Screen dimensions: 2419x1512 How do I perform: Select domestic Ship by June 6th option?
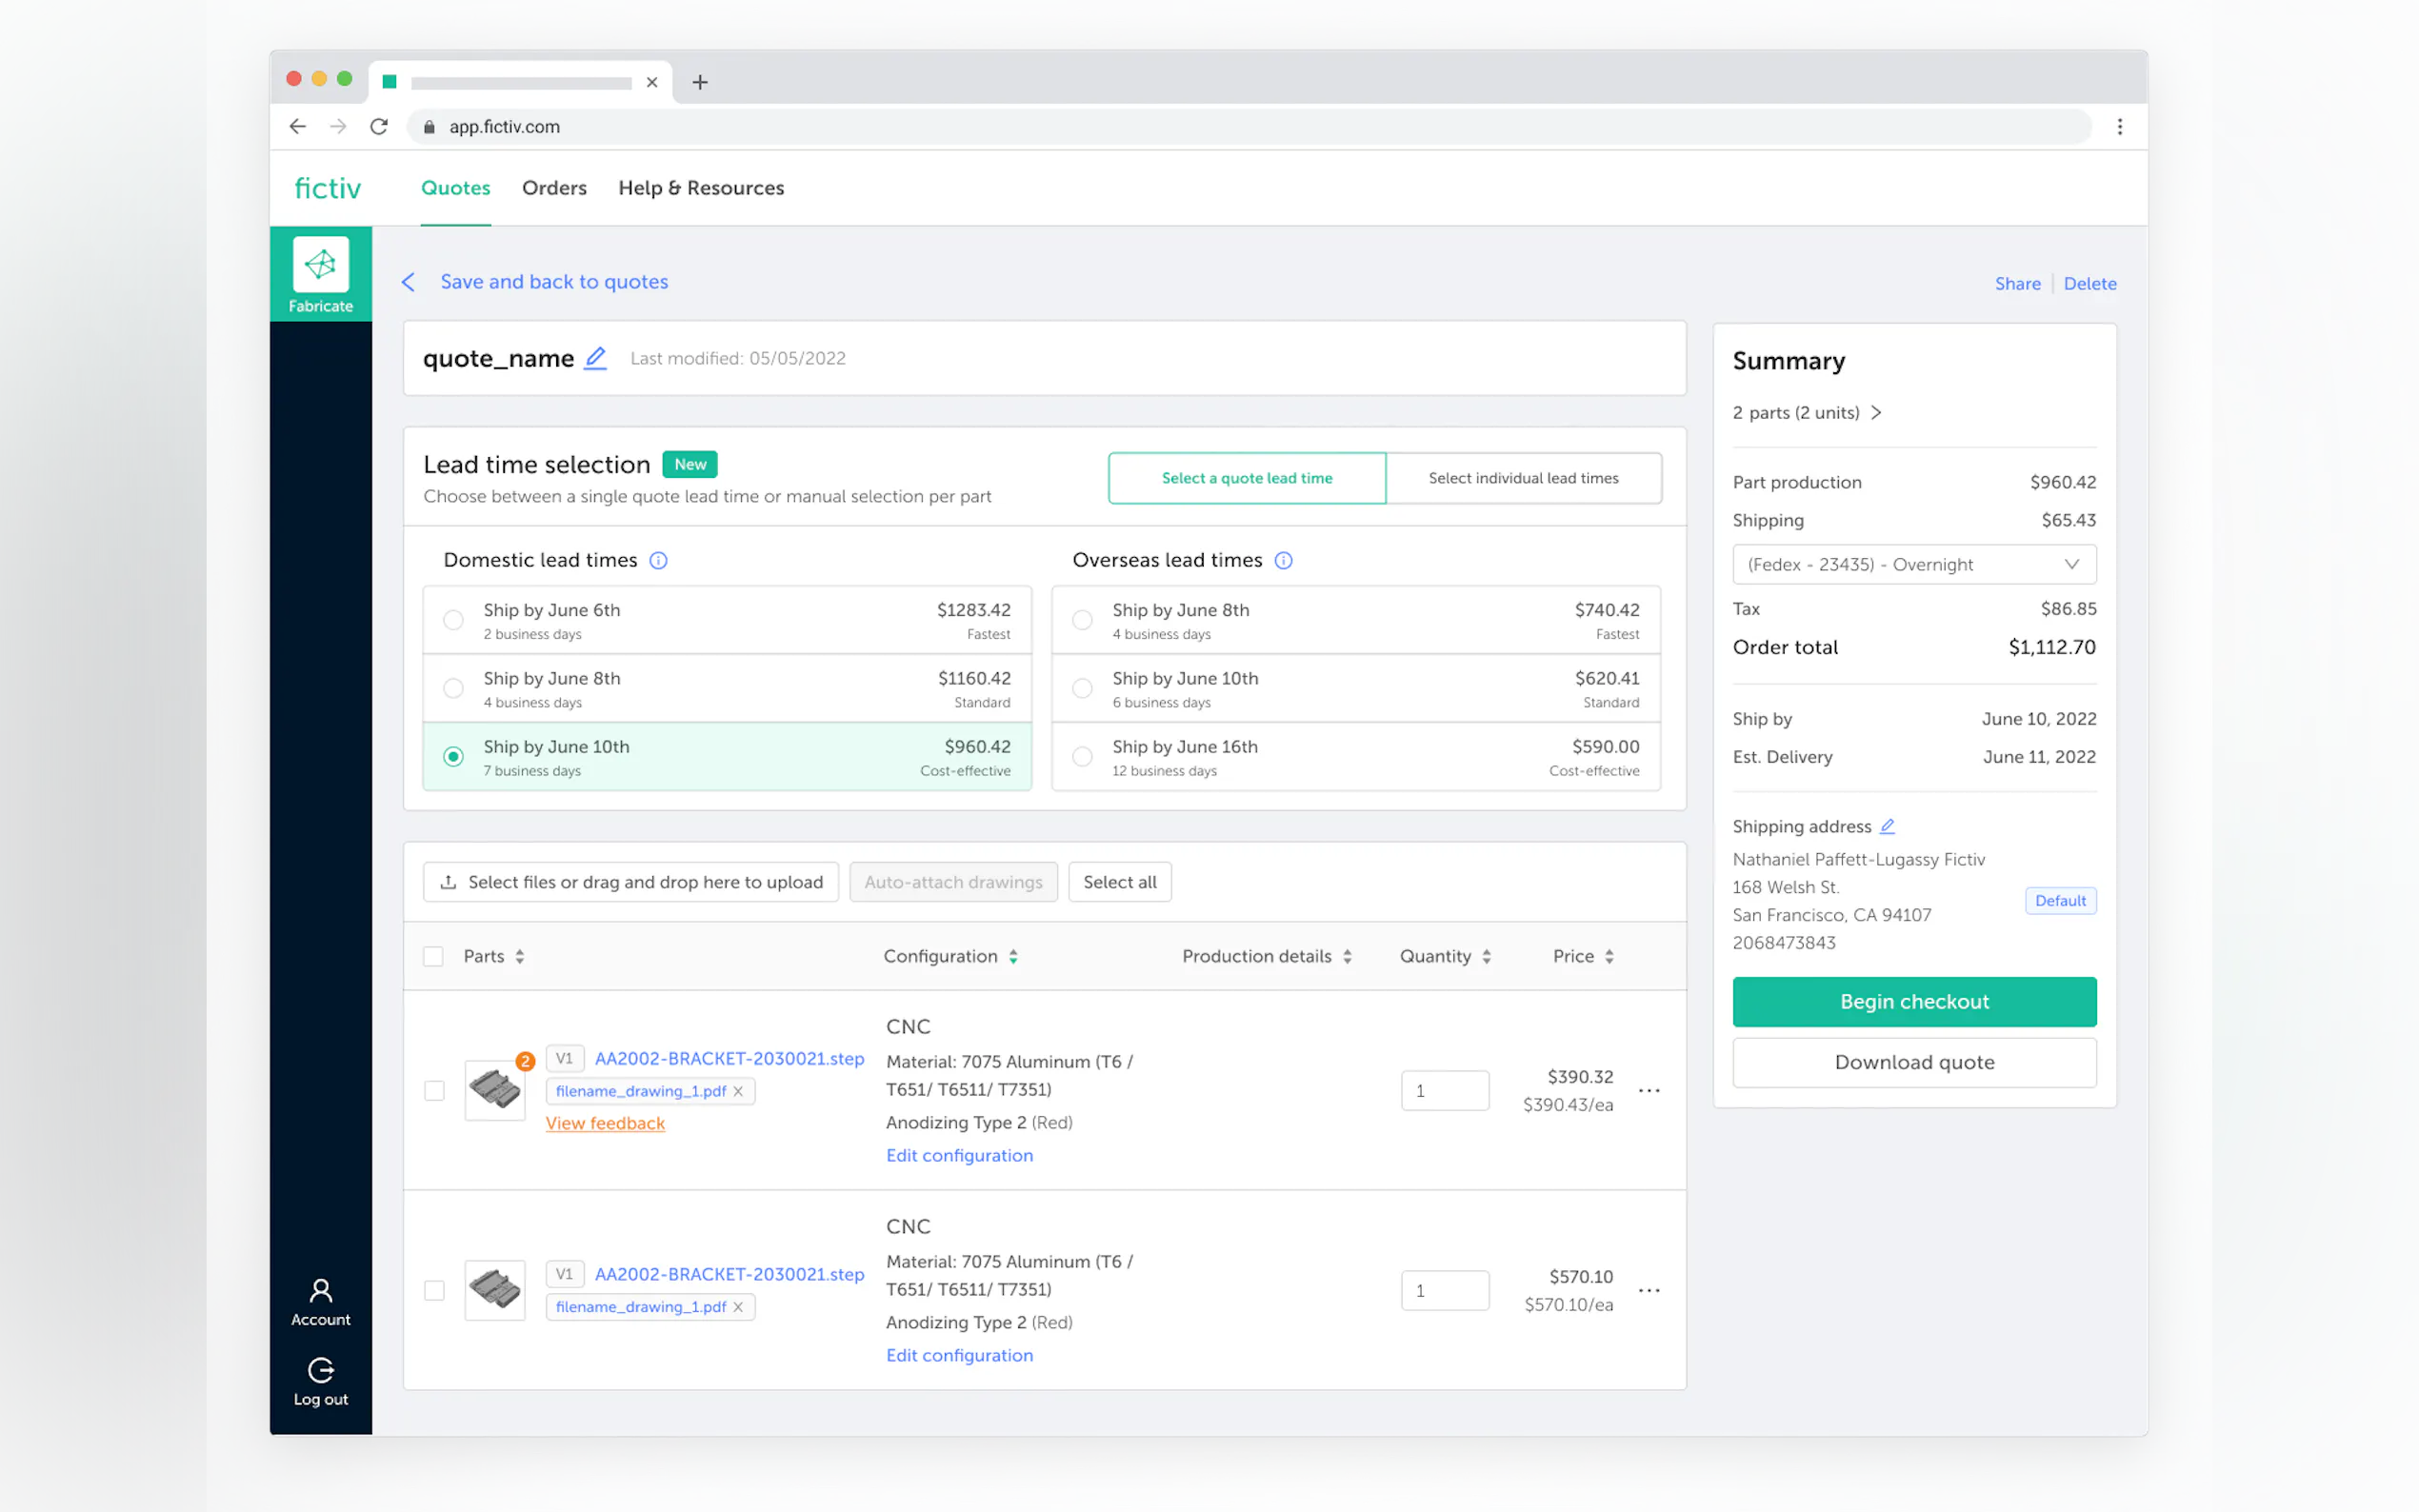[x=453, y=620]
